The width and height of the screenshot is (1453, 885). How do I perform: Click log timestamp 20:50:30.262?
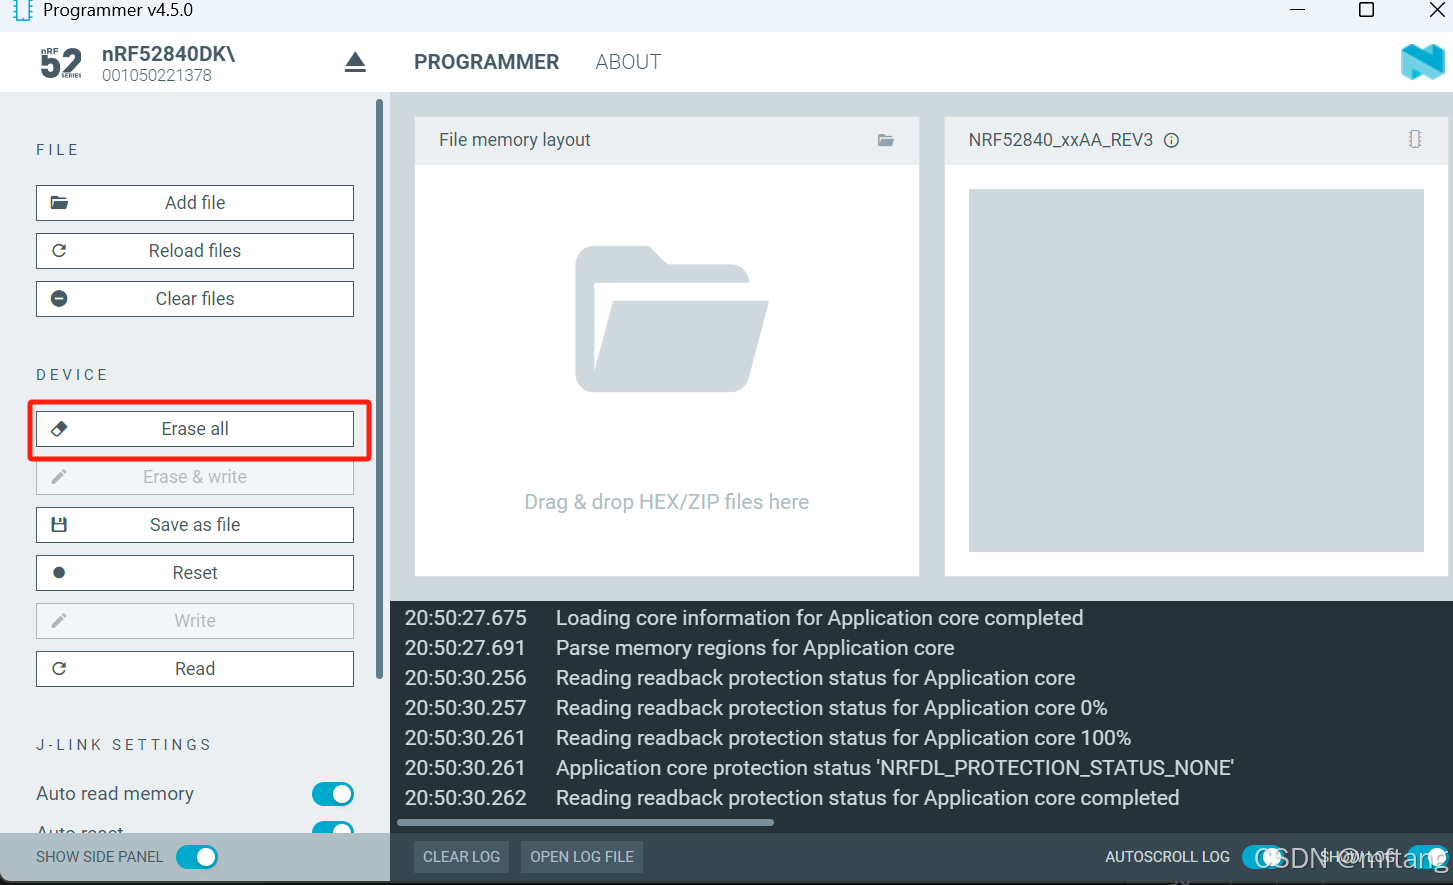click(x=466, y=798)
